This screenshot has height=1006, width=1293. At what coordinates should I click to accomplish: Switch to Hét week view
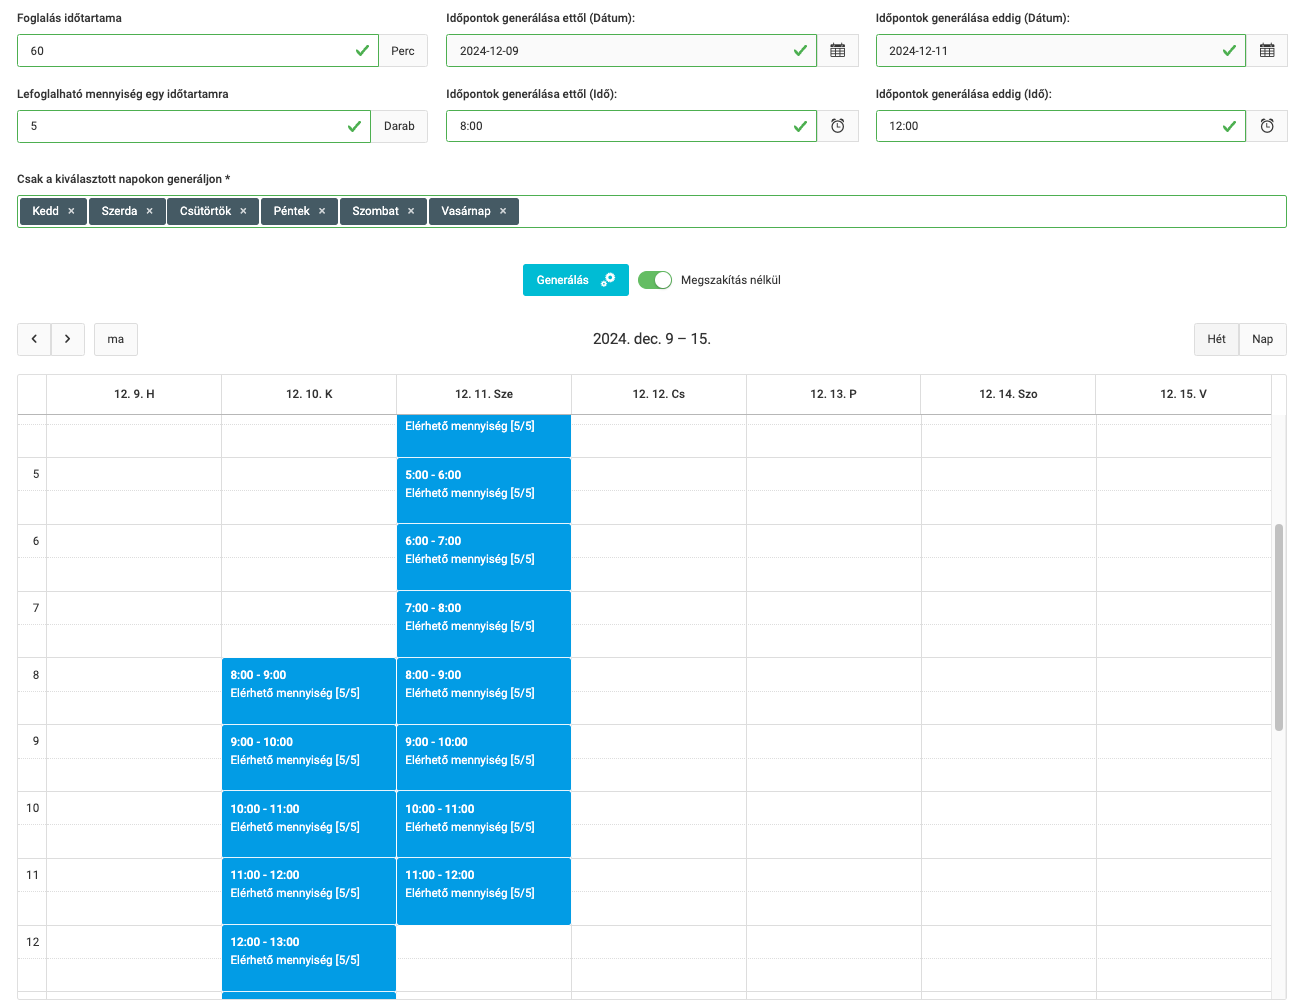pyautogui.click(x=1216, y=339)
